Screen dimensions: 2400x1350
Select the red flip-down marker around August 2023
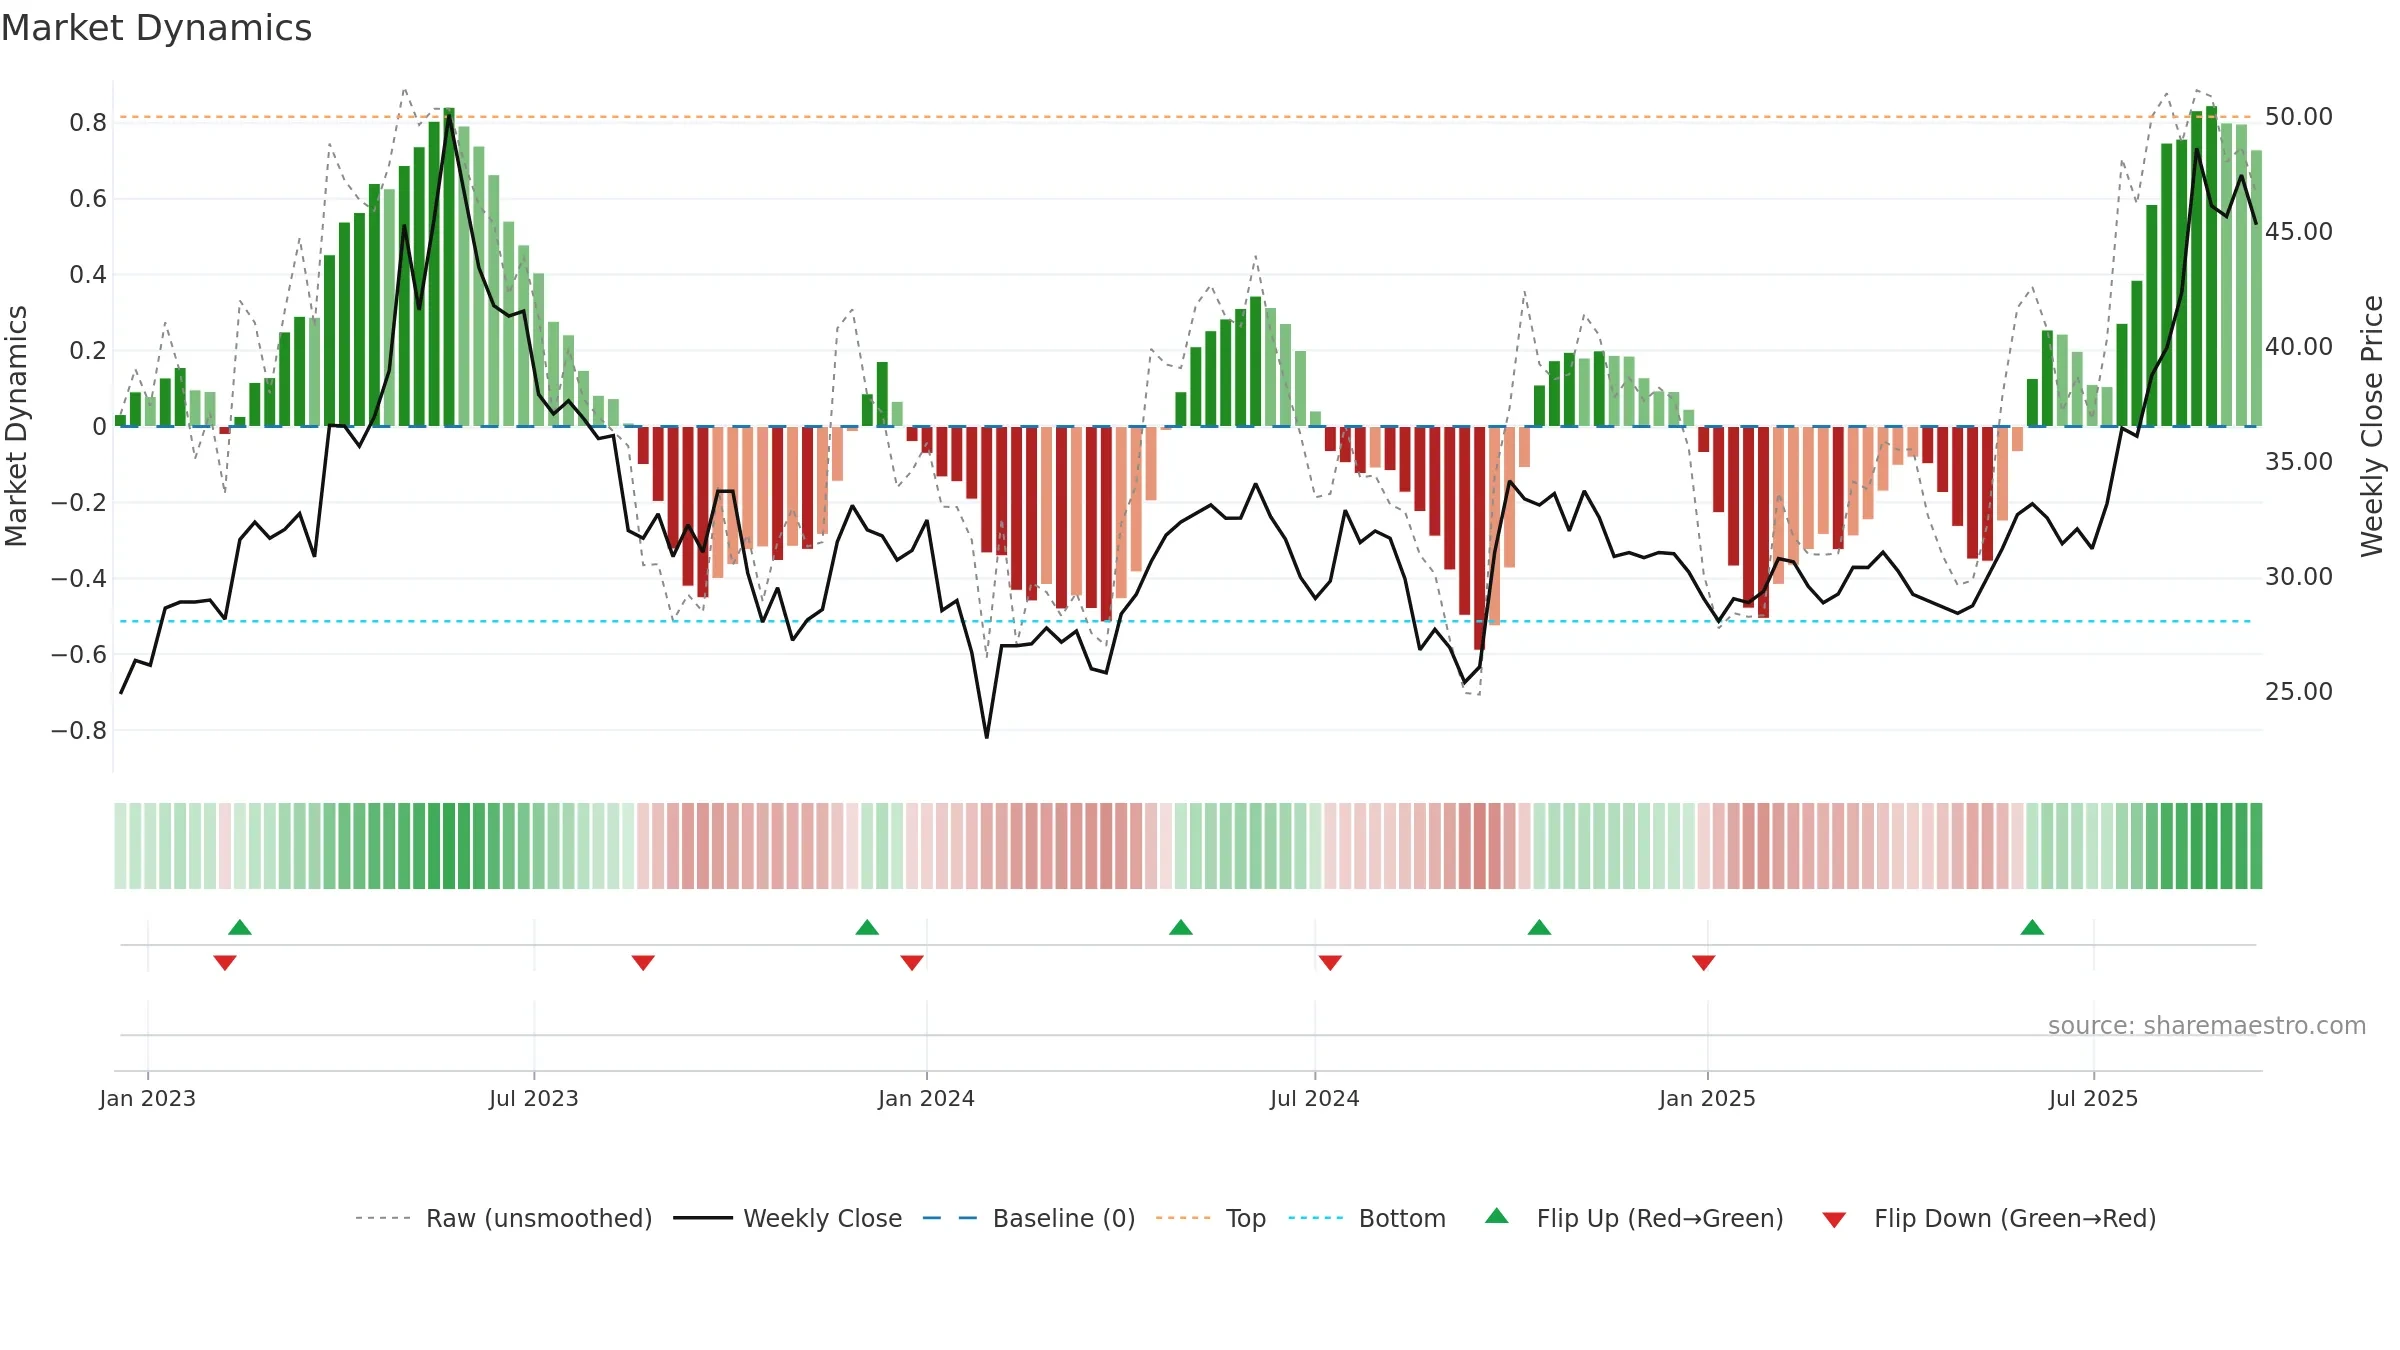click(x=643, y=962)
